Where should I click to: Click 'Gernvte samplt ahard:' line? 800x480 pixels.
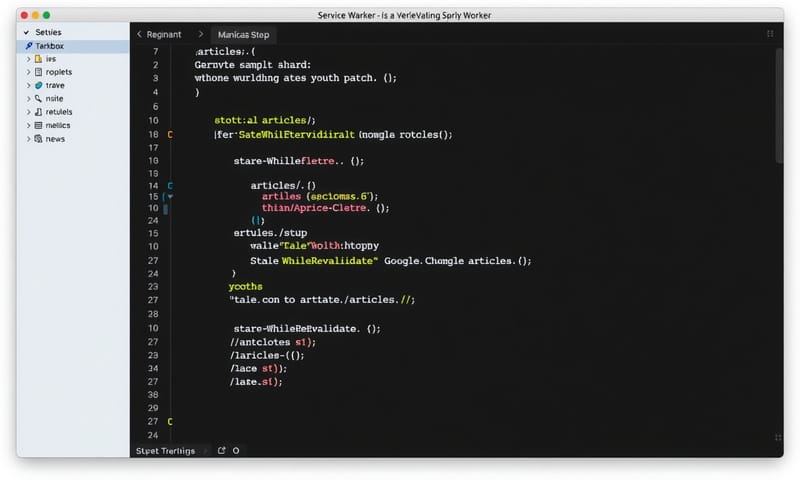coord(253,65)
